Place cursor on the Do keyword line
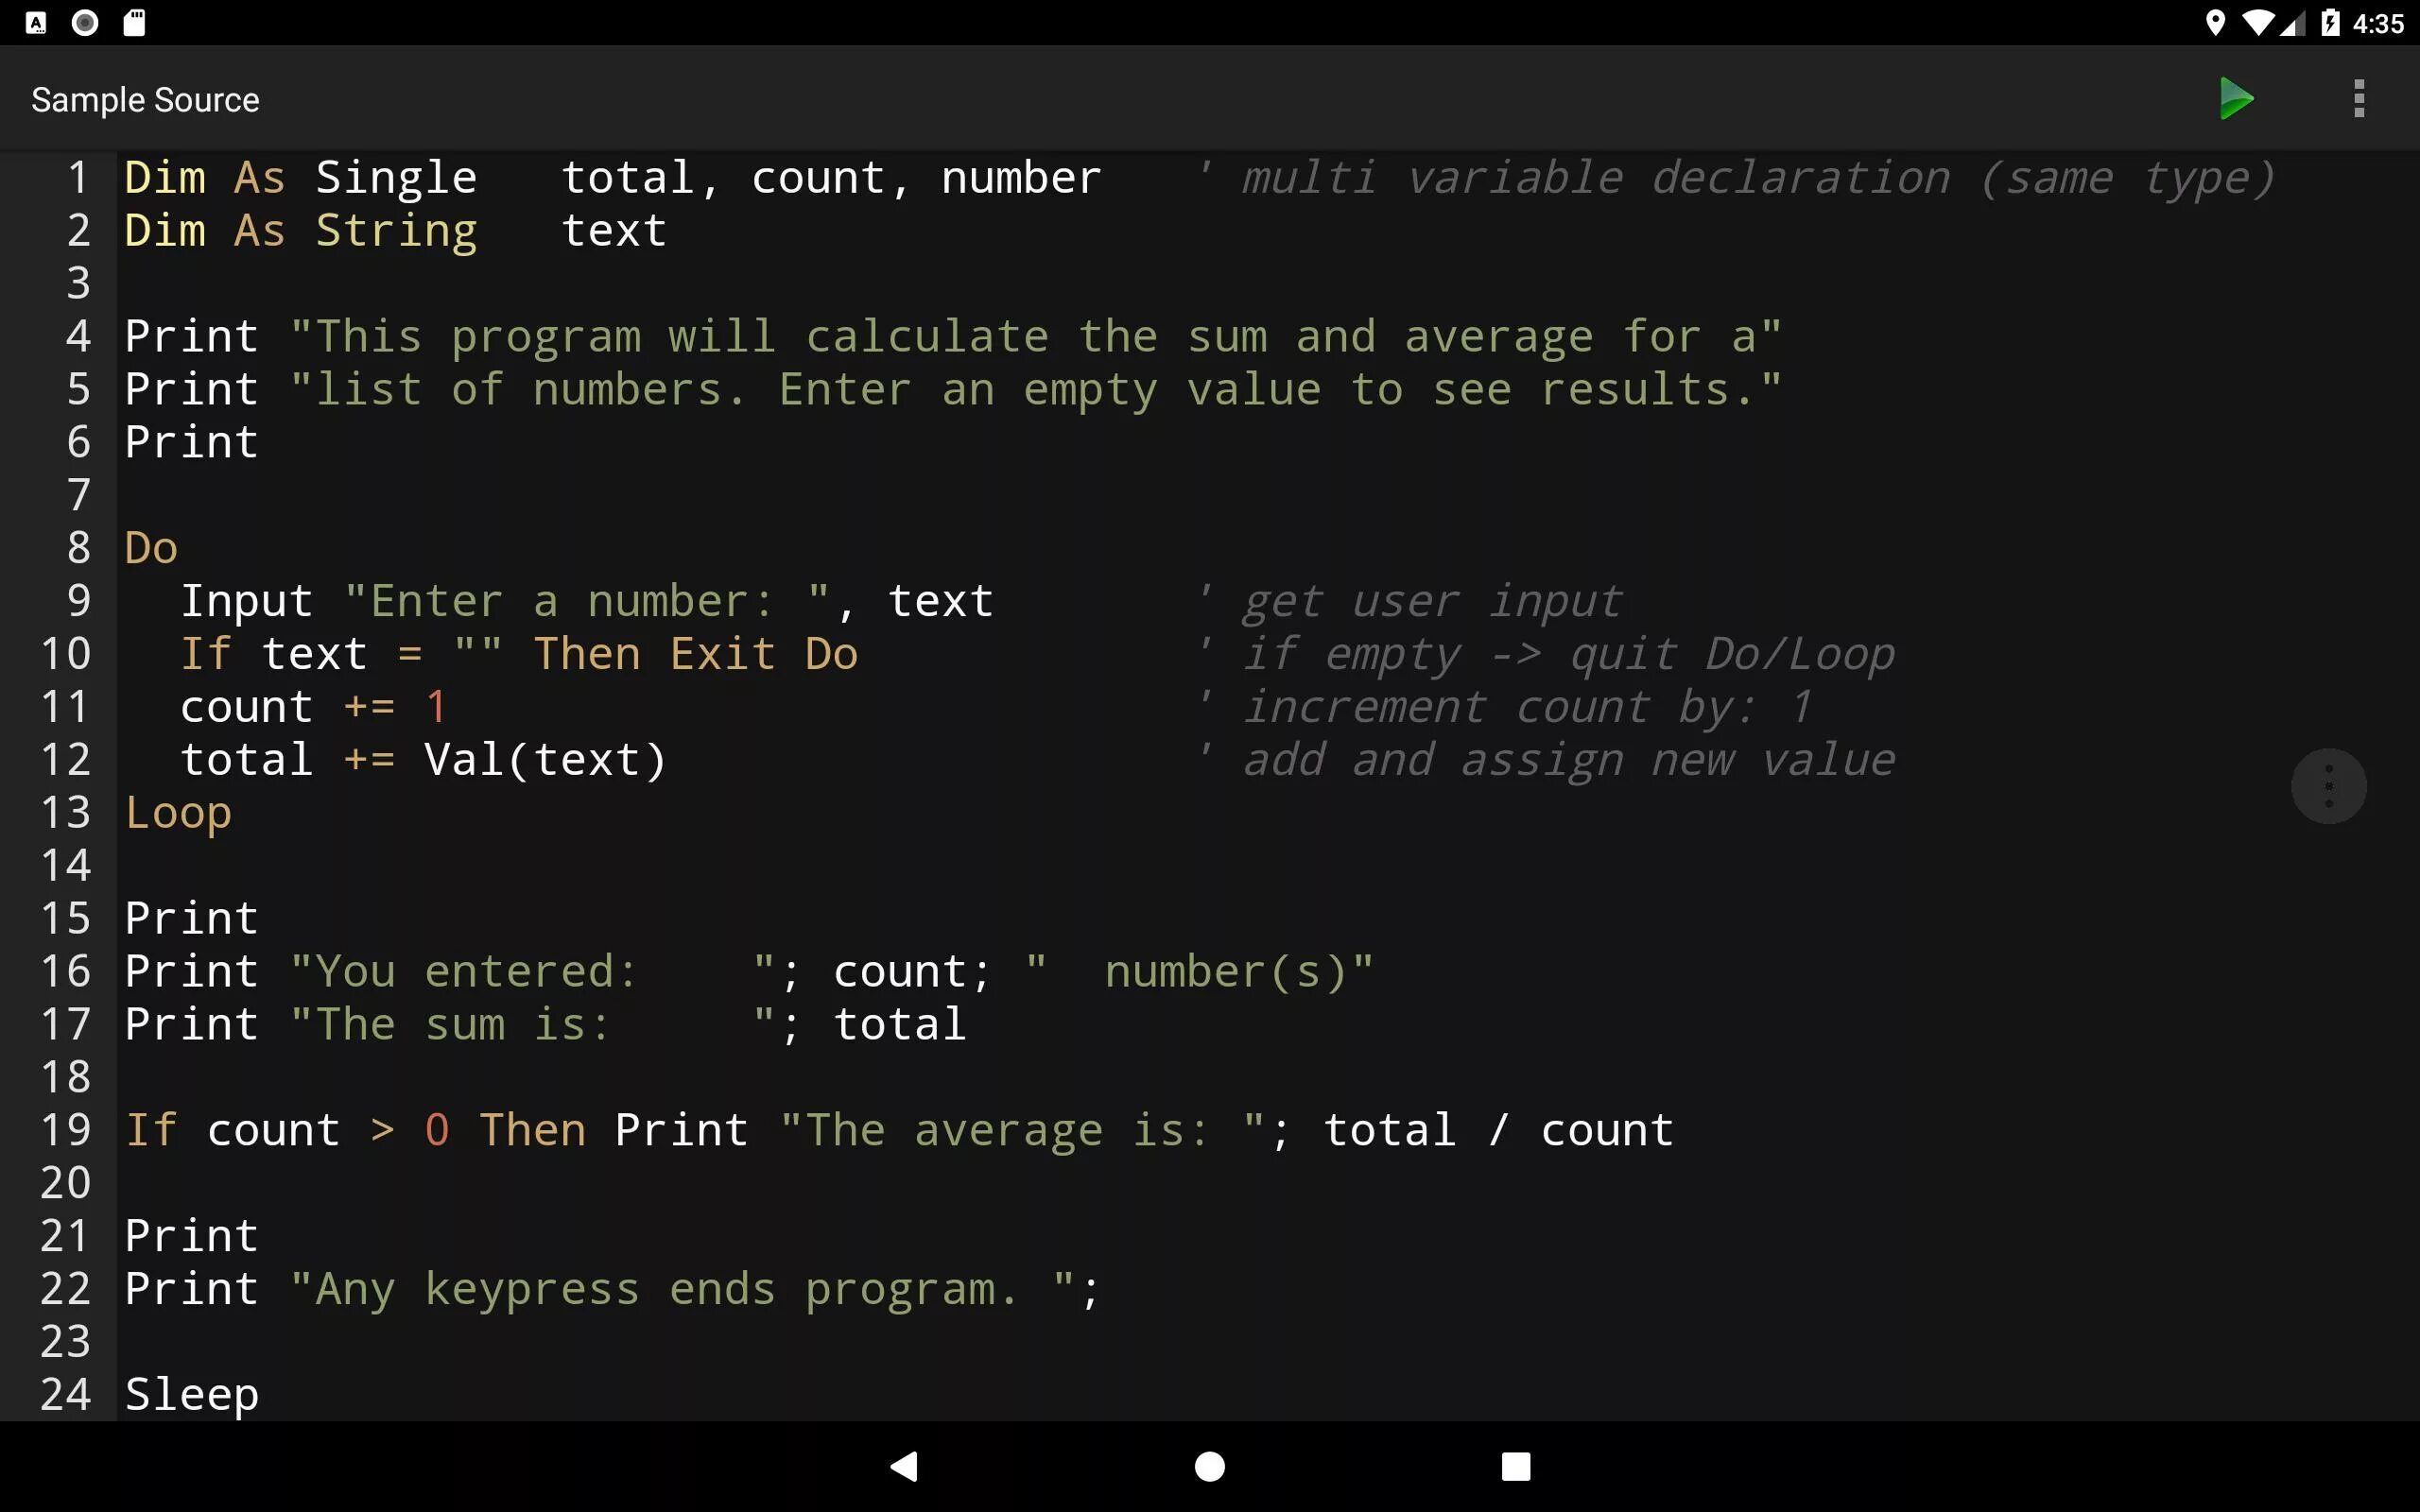The height and width of the screenshot is (1512, 2420). click(151, 548)
